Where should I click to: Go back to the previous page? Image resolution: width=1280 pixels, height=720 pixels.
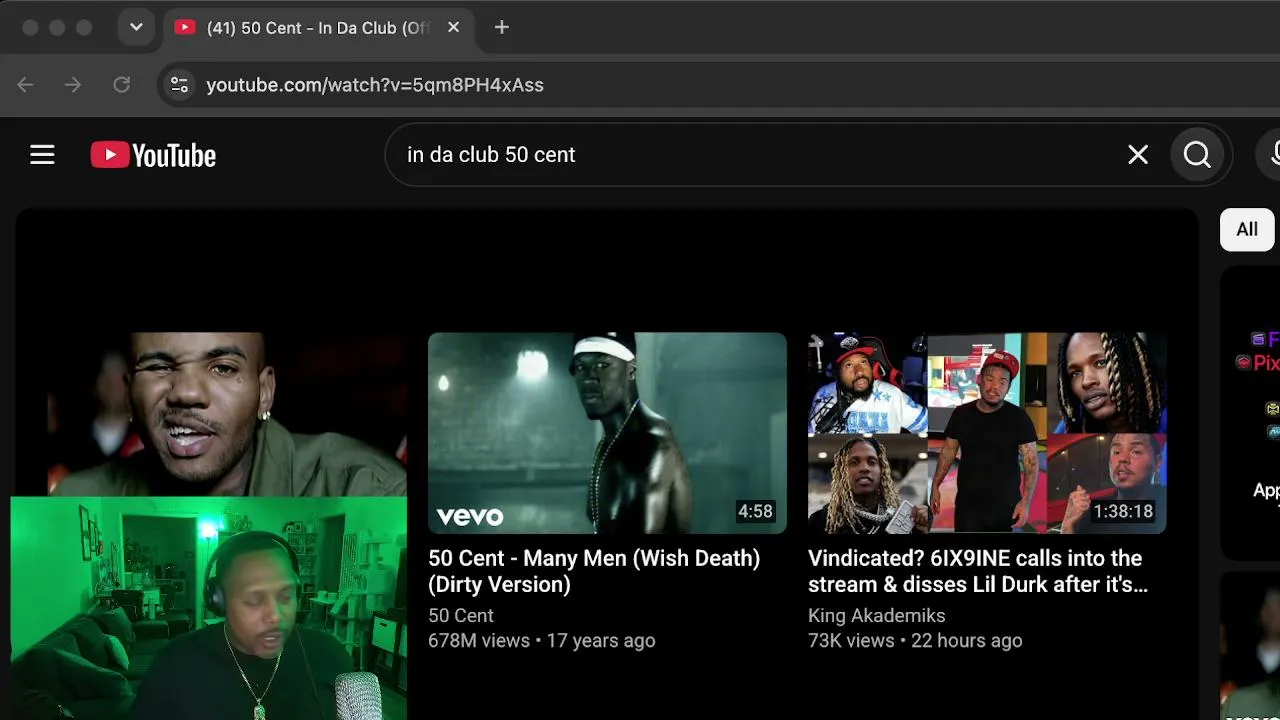25,85
